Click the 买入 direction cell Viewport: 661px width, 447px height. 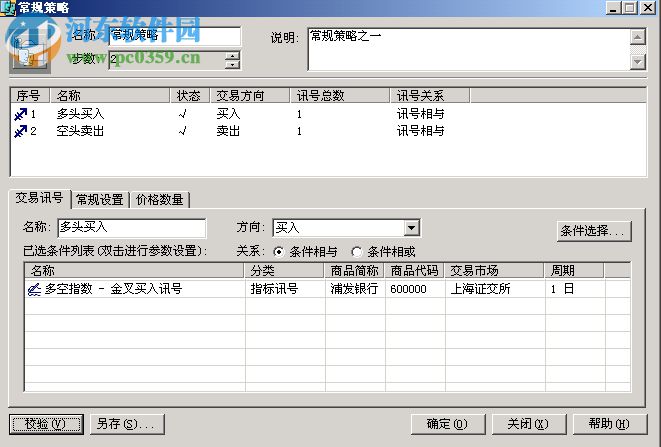click(228, 114)
